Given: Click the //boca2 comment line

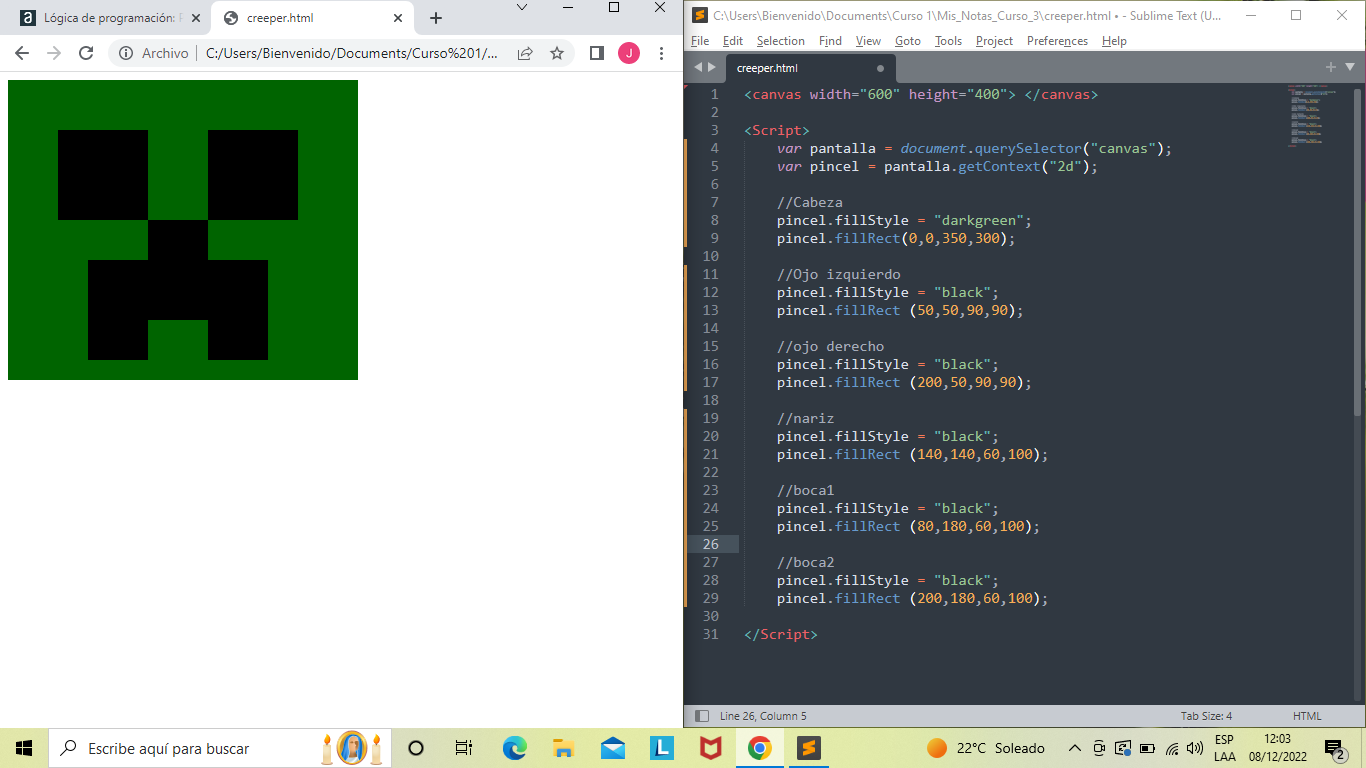Looking at the screenshot, I should click(806, 562).
